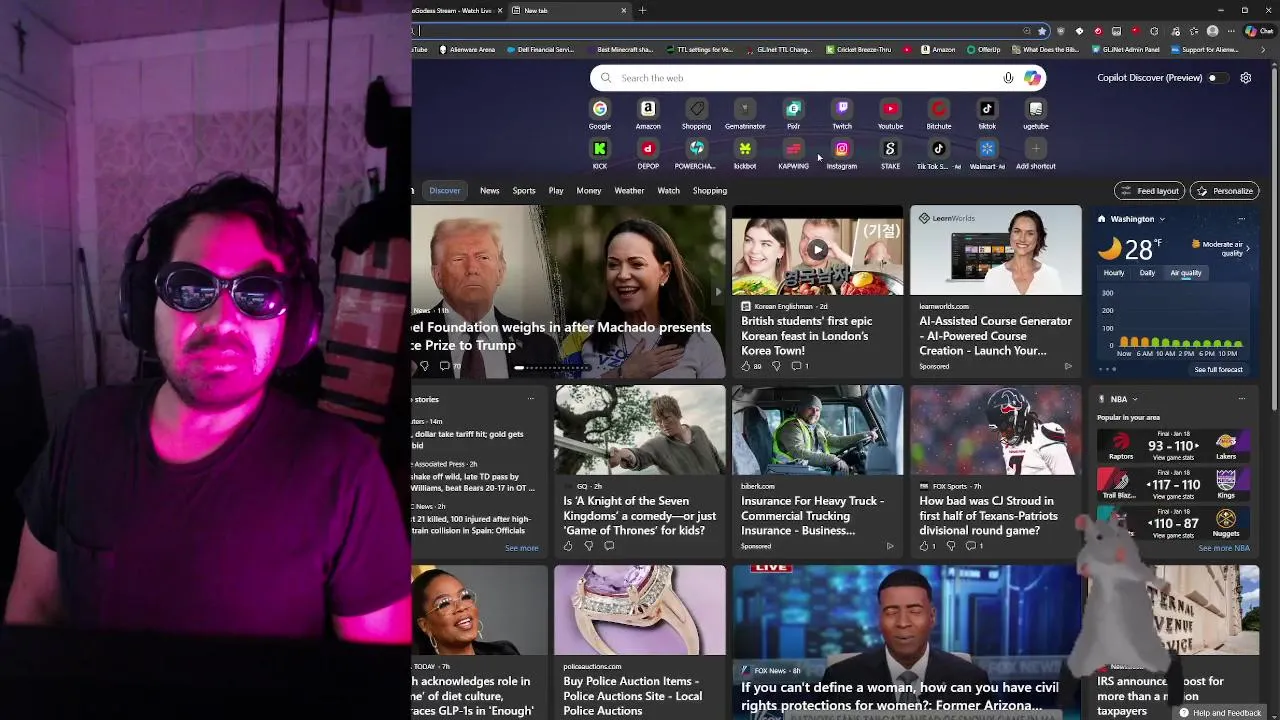This screenshot has height=720, width=1280.
Task: Open weather card more options menu
Action: (x=1241, y=219)
